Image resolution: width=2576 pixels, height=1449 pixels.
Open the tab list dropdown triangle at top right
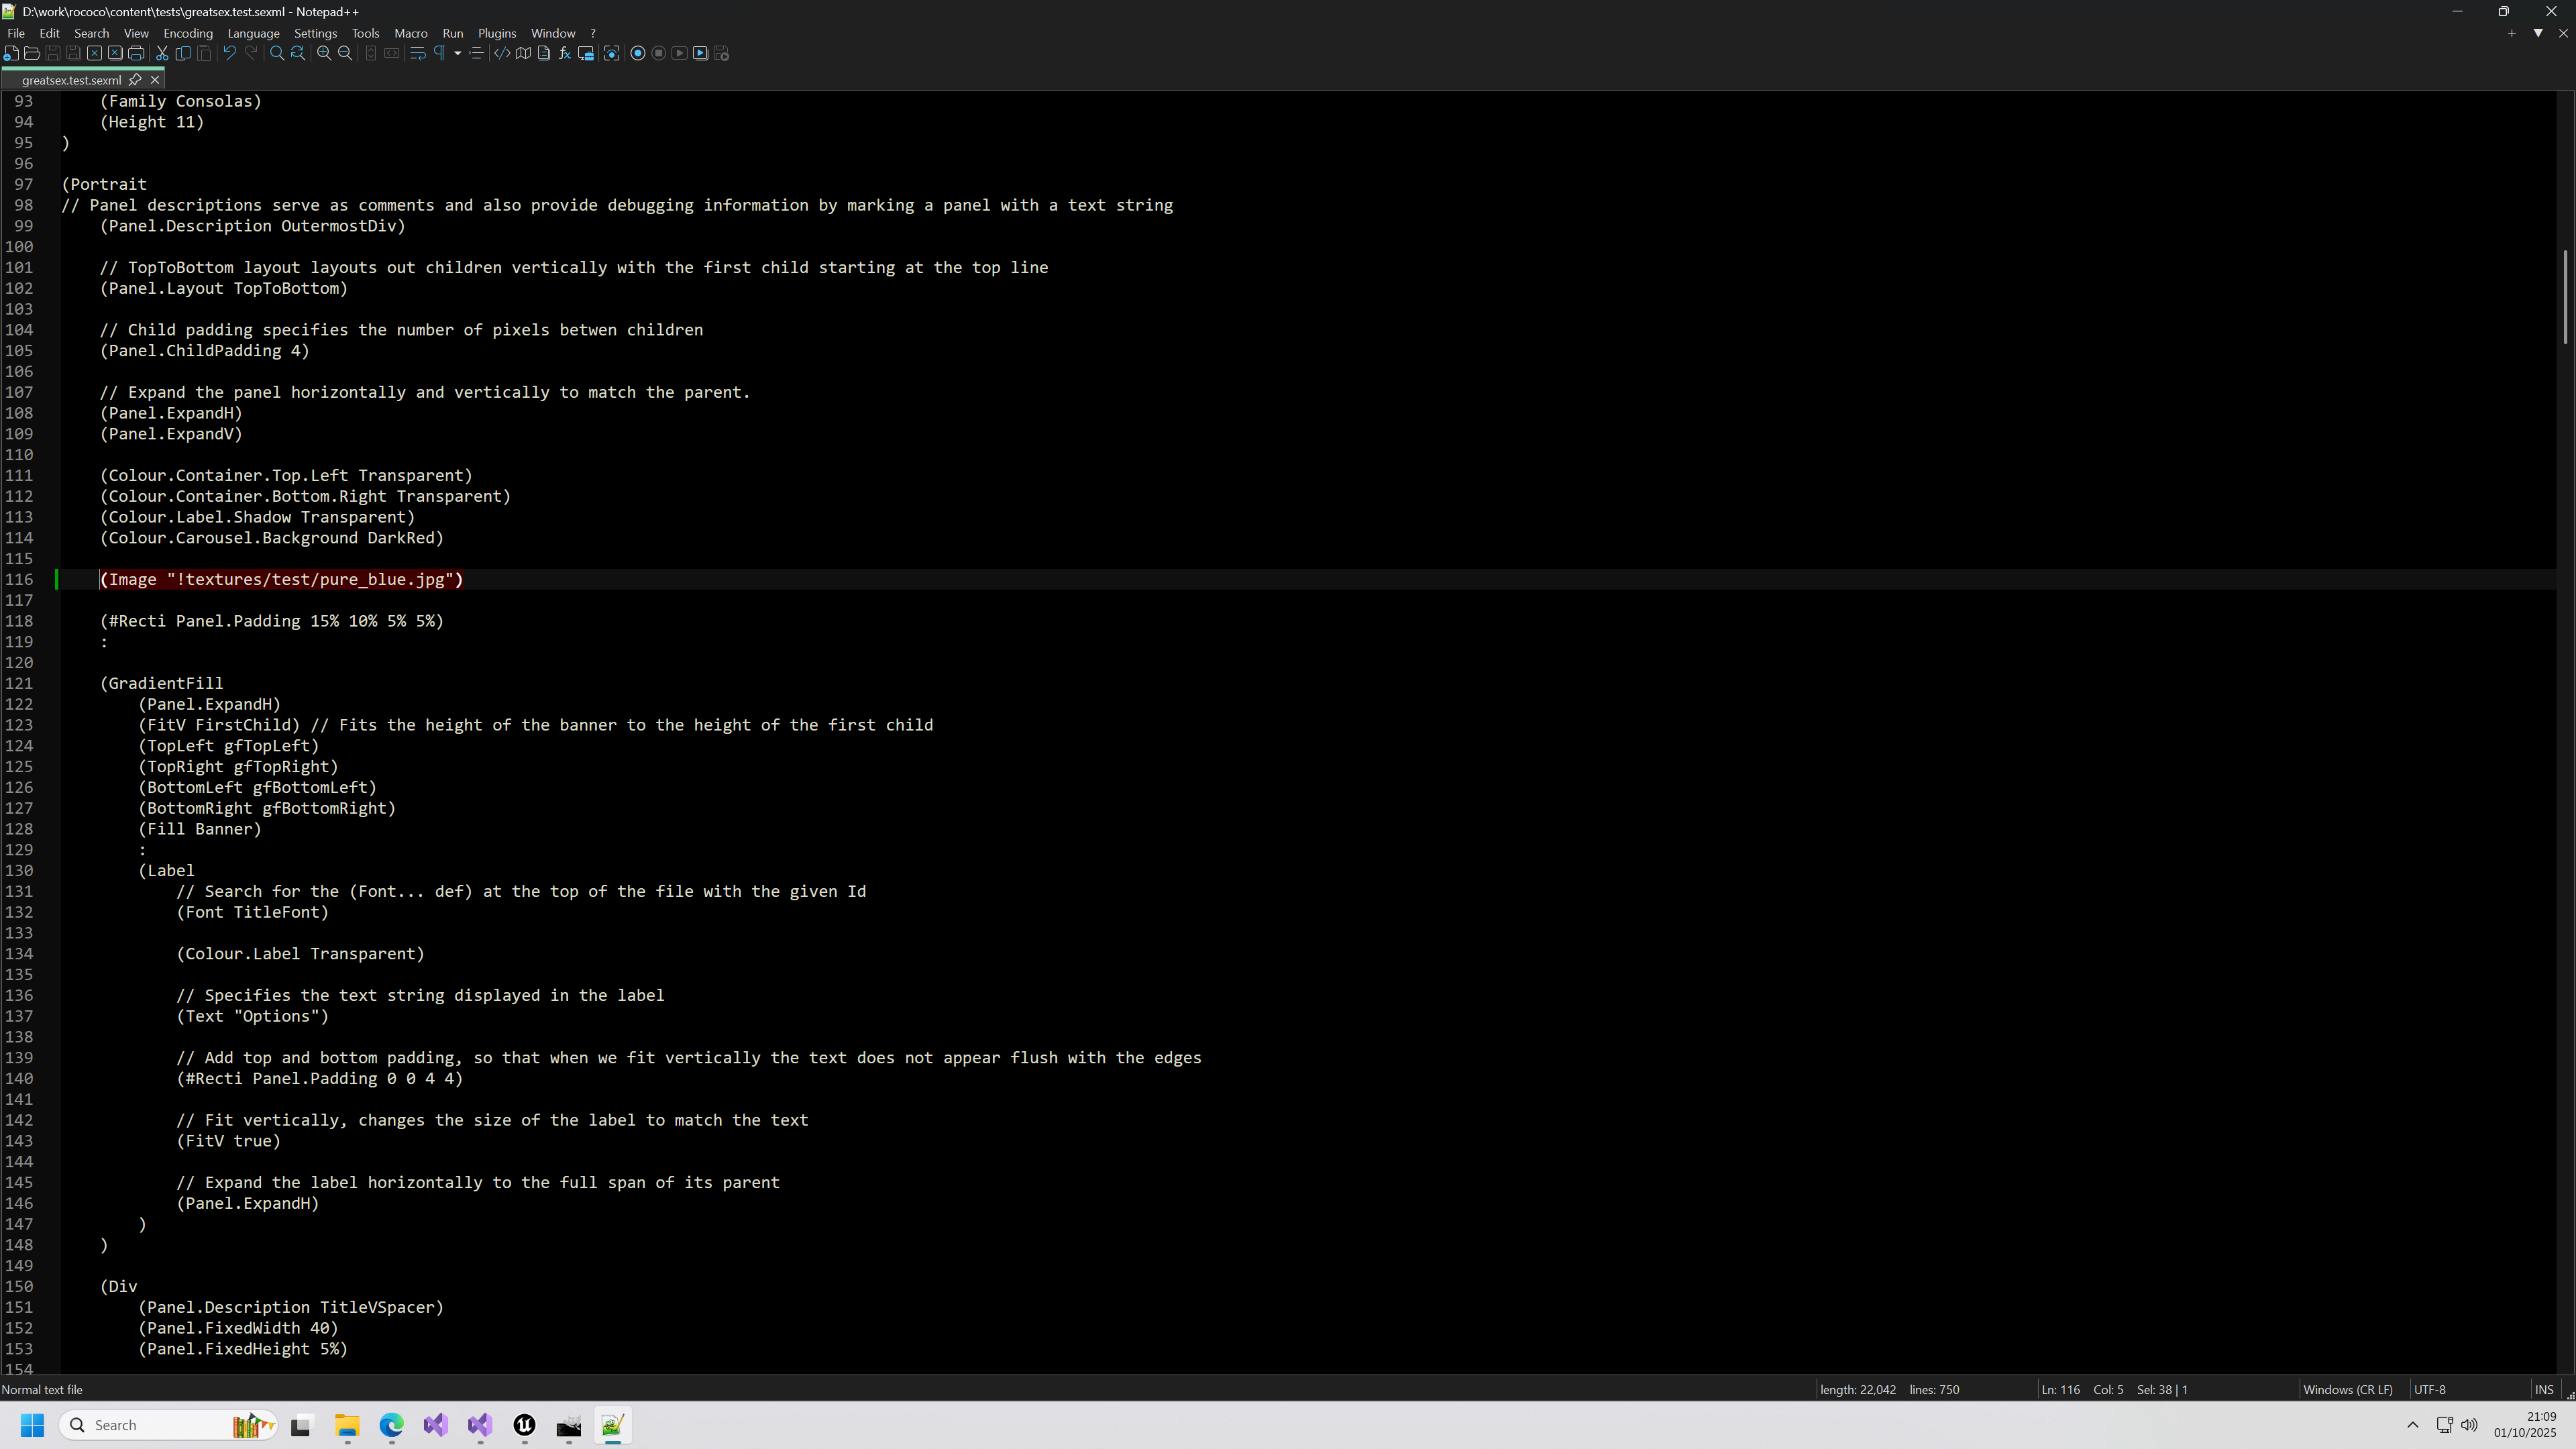(2538, 33)
